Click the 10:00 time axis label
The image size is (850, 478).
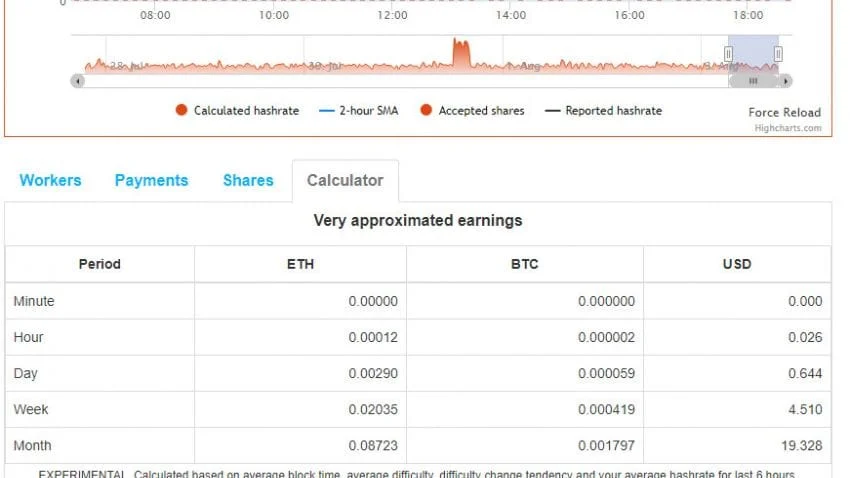tap(274, 15)
